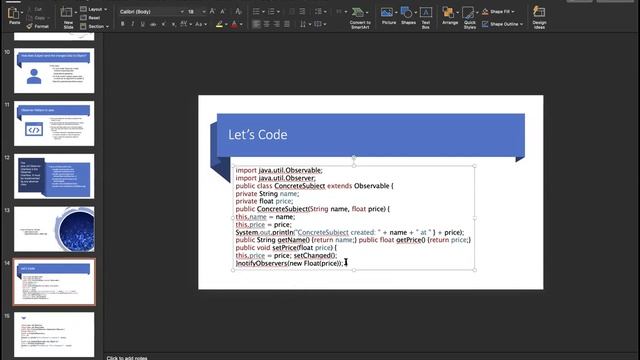Toggle superscript formatting
Screen dimensions: 640x360
(x=163, y=24)
